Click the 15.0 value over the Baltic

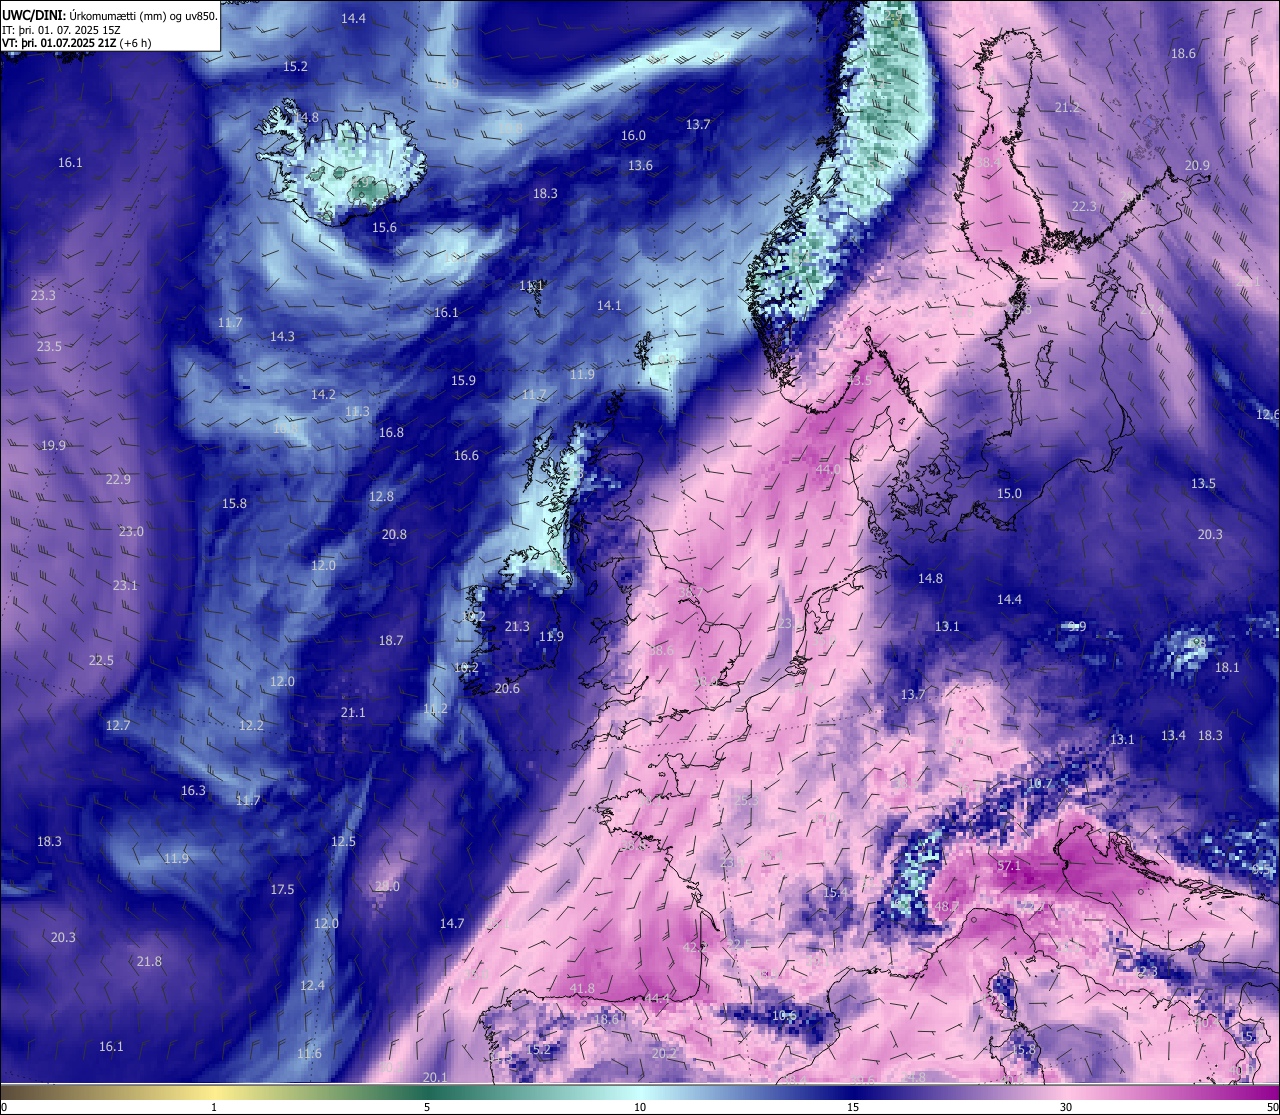point(1009,493)
